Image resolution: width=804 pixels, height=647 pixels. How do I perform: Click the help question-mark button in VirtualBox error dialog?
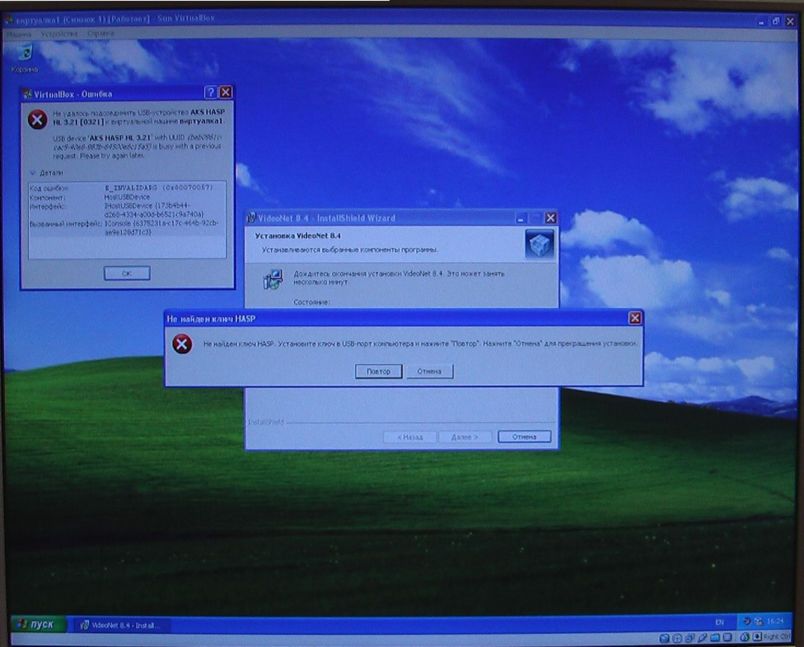[x=210, y=92]
